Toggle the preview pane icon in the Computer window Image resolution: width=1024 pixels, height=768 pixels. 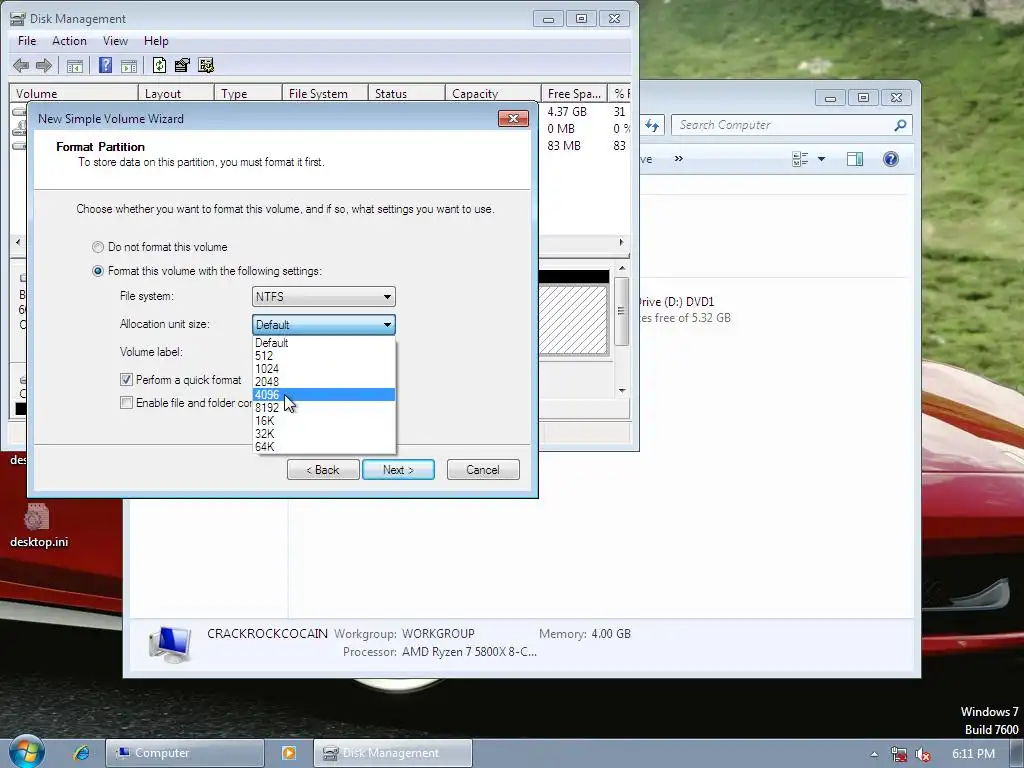(x=855, y=159)
